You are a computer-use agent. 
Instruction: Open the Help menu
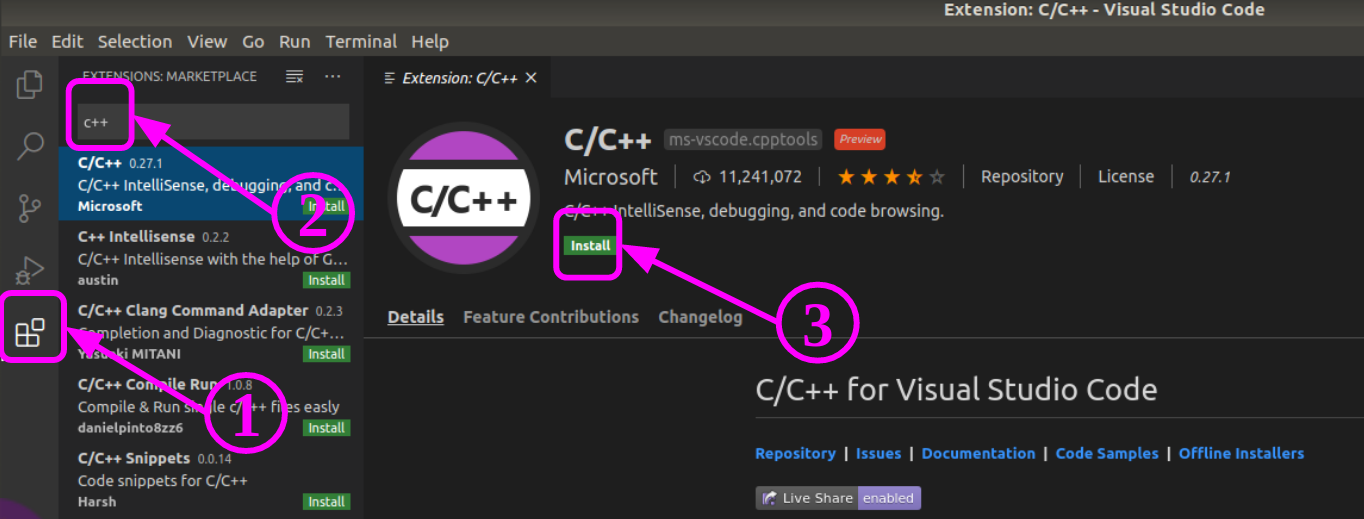coord(430,41)
